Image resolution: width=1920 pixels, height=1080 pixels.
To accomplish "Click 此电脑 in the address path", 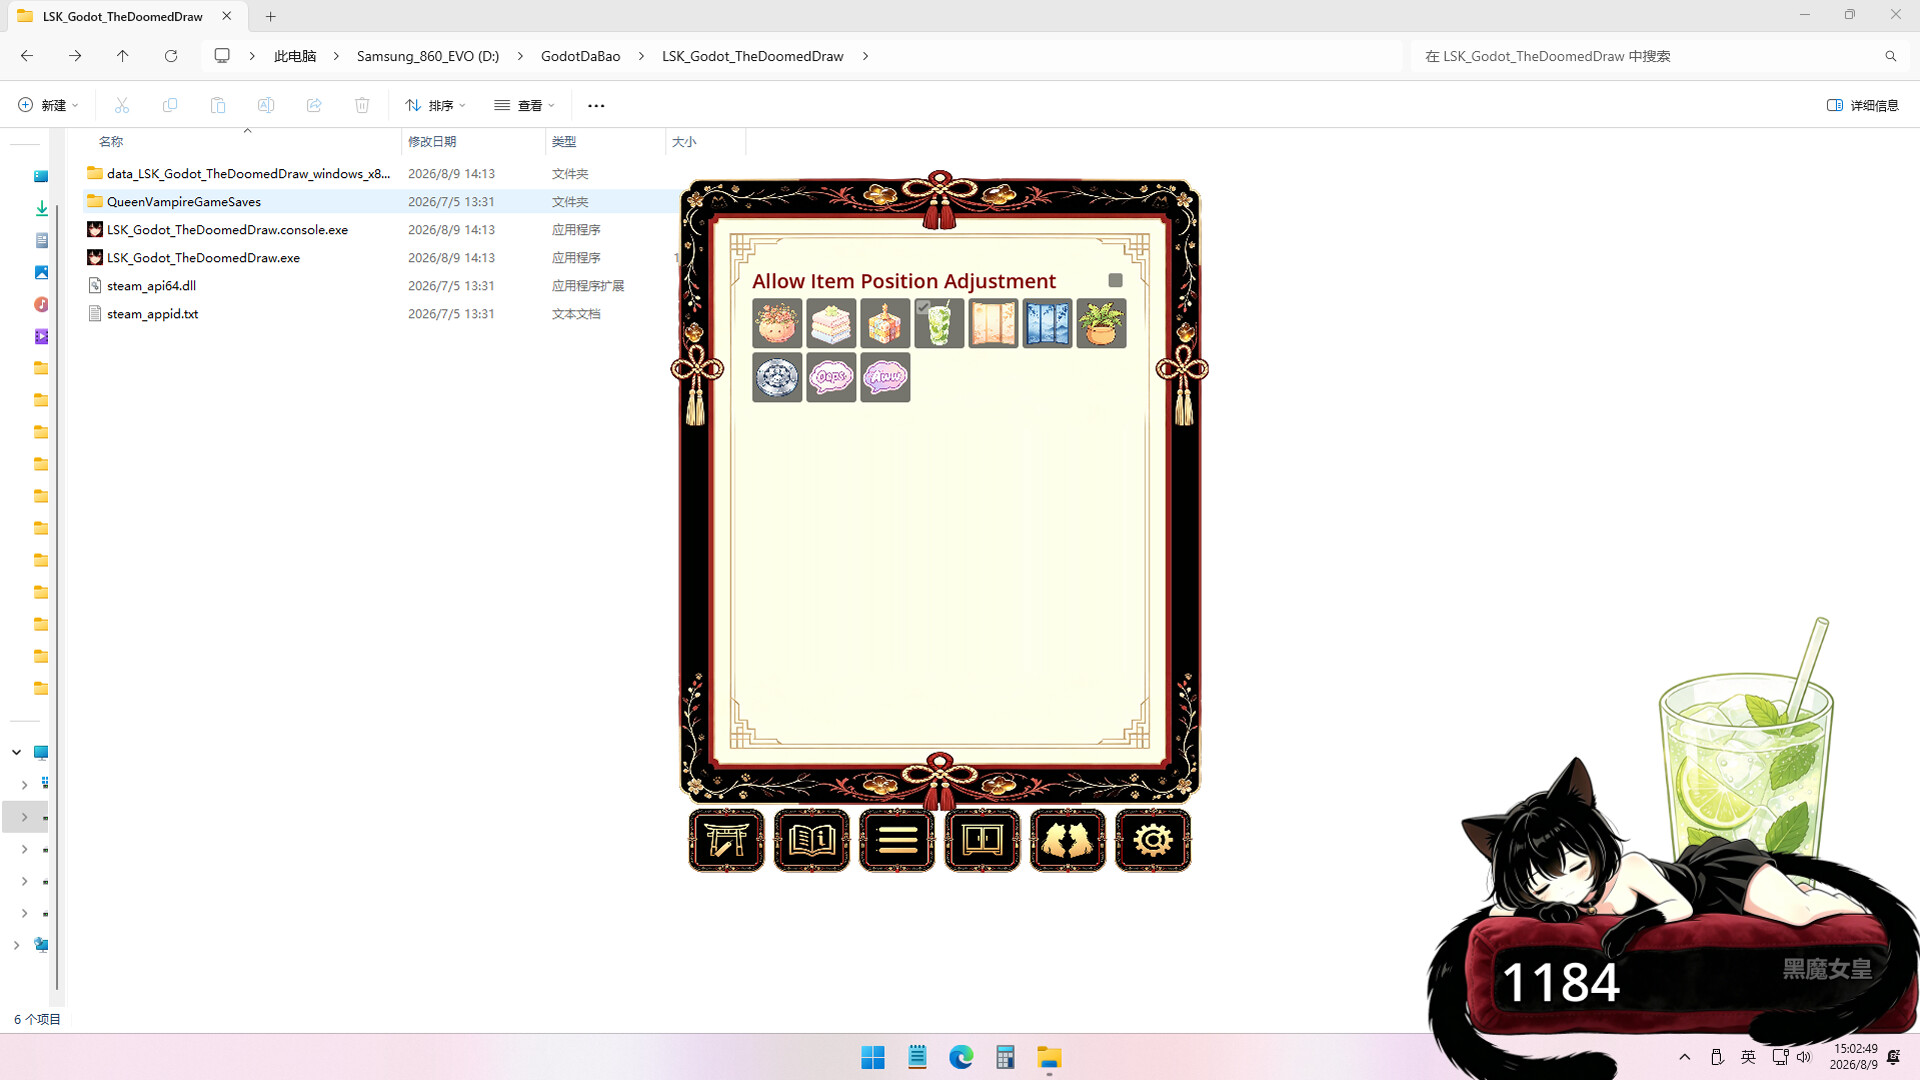I will point(295,56).
